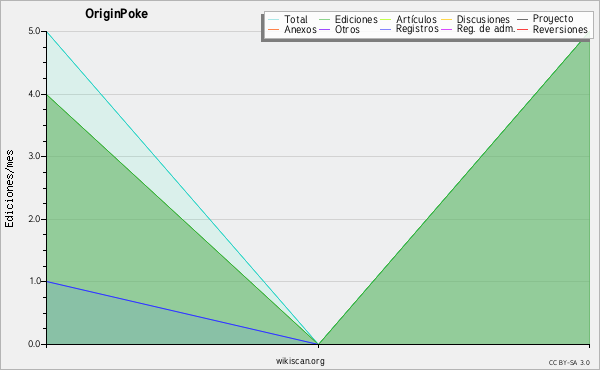Click the 2.0 y-axis value
Image resolution: width=600 pixels, height=370 pixels.
click(34, 219)
